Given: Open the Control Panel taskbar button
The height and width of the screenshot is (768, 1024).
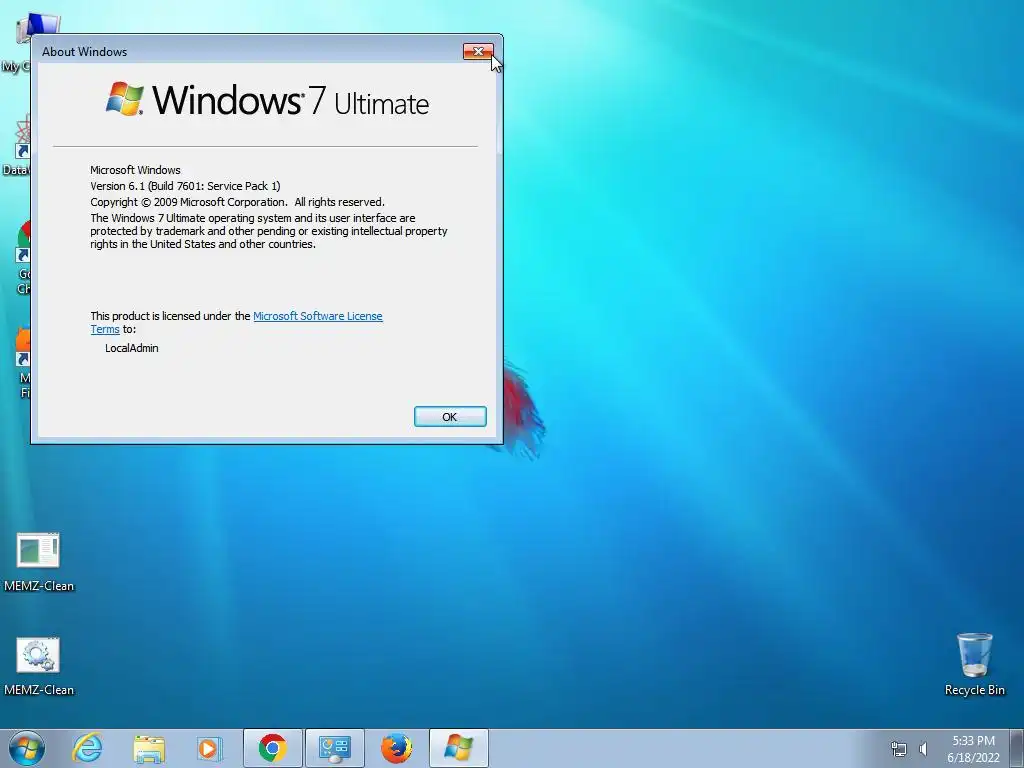Looking at the screenshot, I should 334,748.
